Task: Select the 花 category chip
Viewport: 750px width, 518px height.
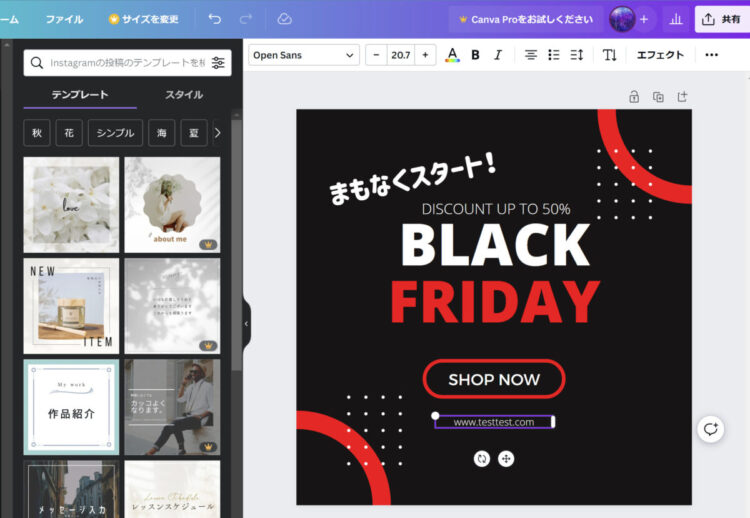Action: click(69, 133)
